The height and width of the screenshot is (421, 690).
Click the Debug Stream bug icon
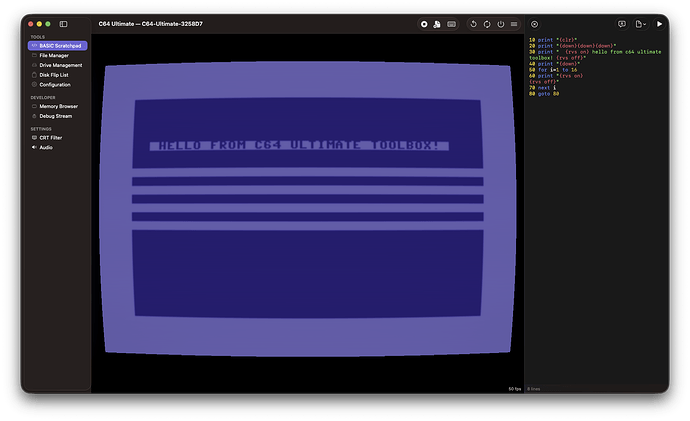[34, 116]
